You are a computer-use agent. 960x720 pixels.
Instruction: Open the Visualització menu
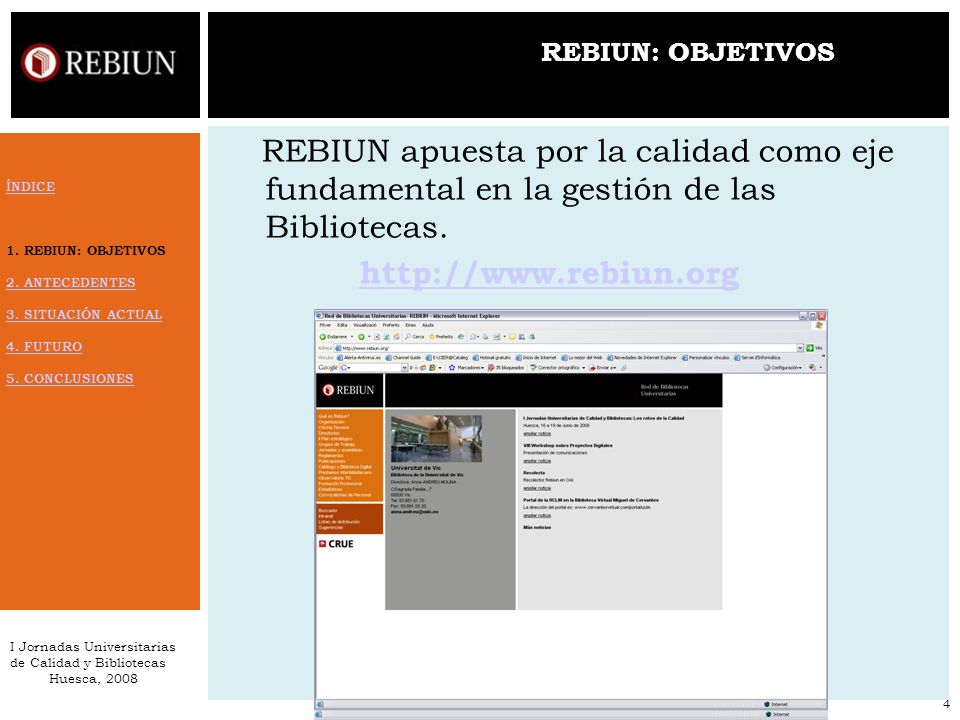[365, 325]
